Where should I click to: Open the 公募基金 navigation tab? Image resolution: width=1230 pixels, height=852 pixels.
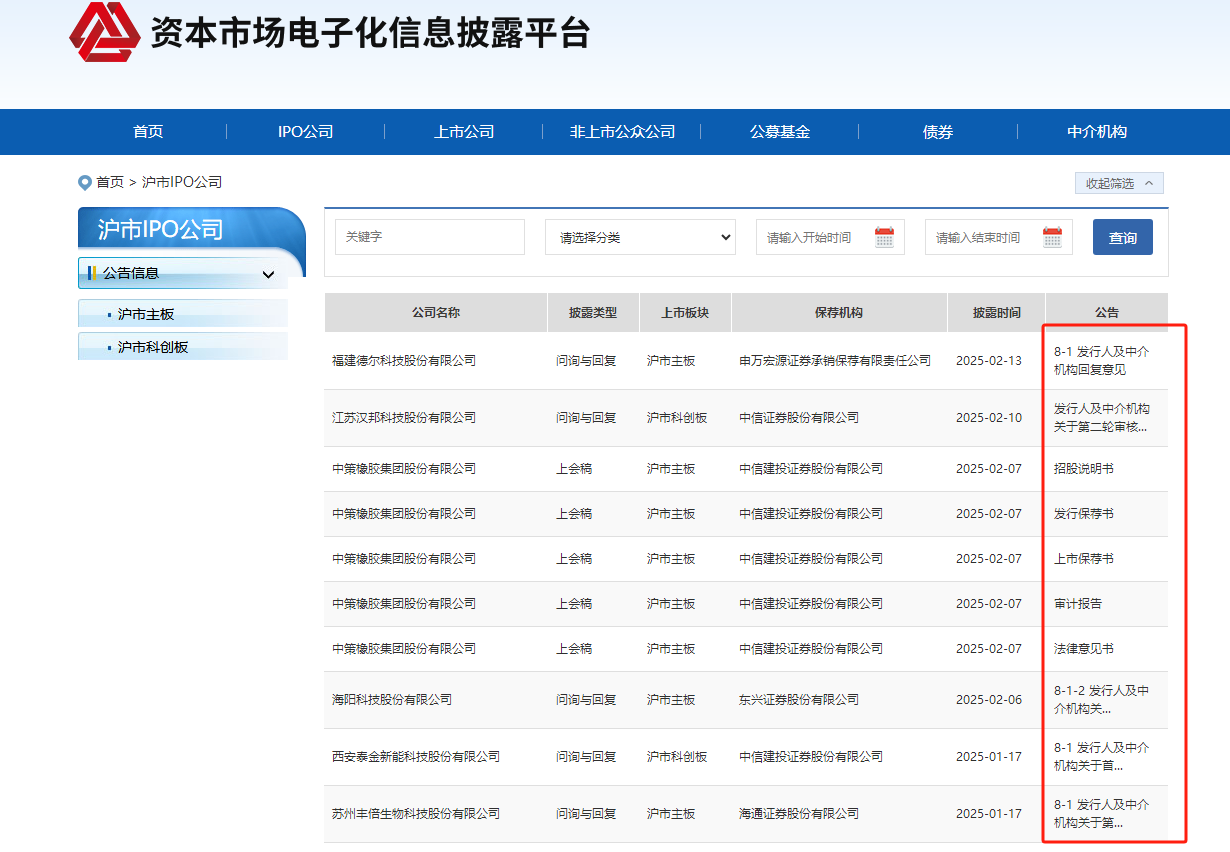[x=780, y=132]
